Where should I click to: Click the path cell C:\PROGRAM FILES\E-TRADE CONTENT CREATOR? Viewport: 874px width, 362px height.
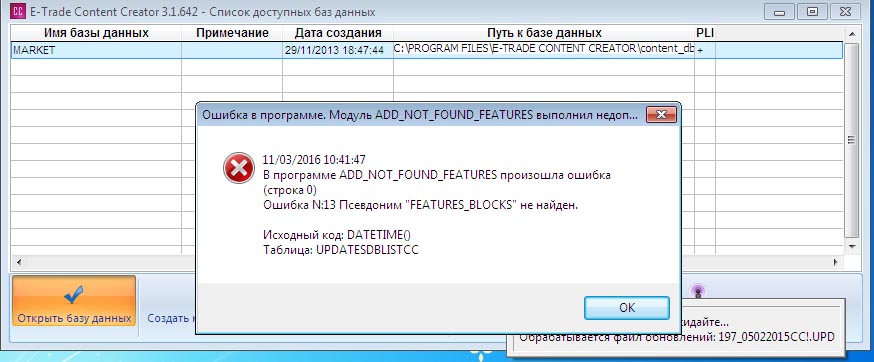(x=544, y=49)
